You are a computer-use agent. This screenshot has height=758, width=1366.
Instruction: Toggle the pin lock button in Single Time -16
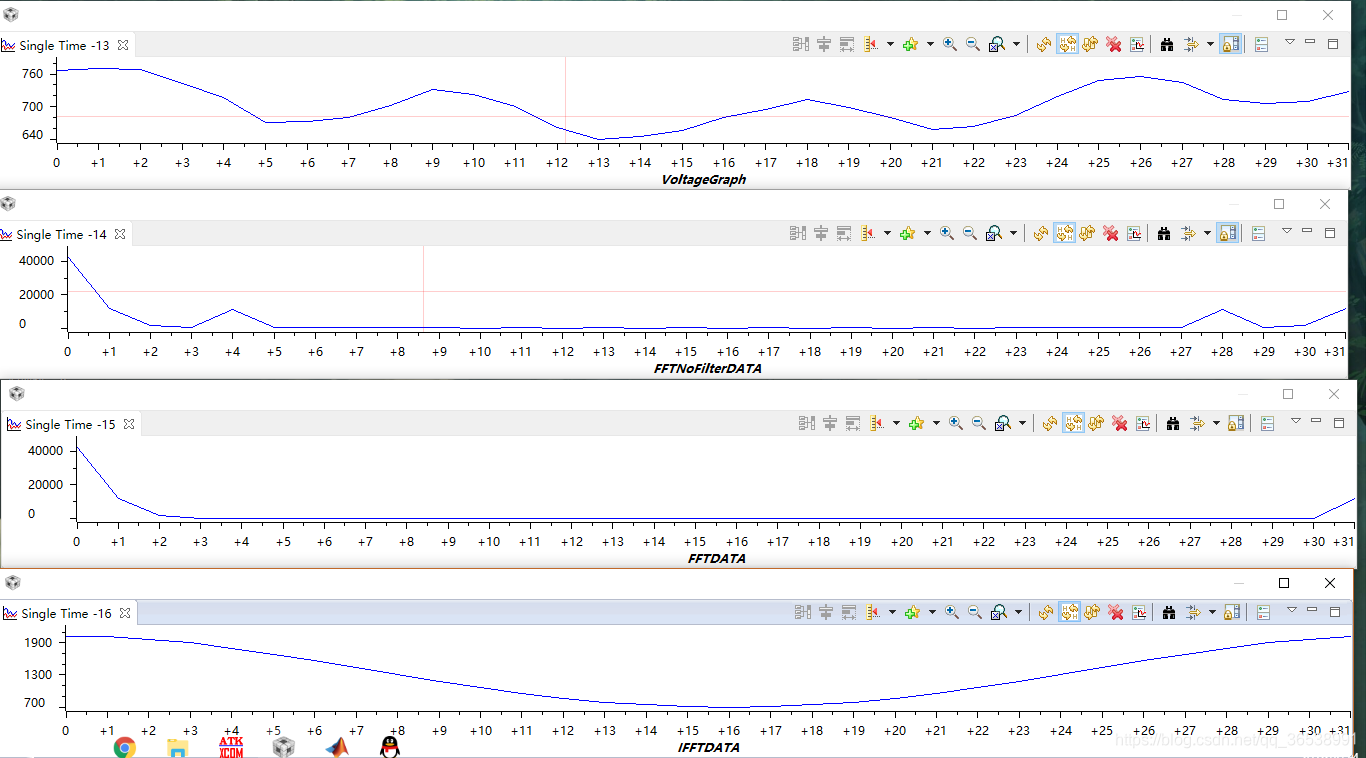pyautogui.click(x=1233, y=613)
